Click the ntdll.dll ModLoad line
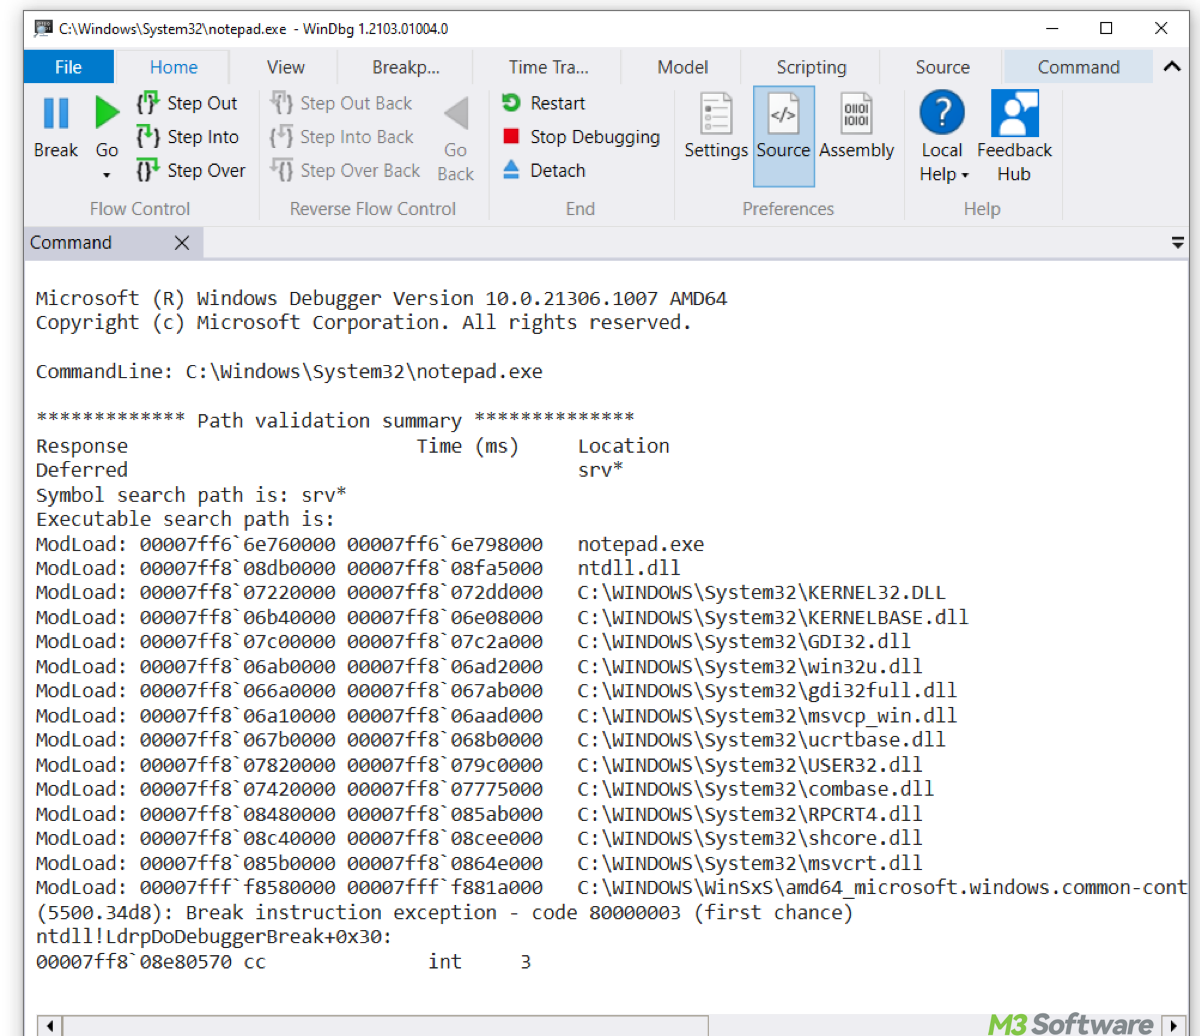This screenshot has height=1036, width=1200. (x=358, y=568)
